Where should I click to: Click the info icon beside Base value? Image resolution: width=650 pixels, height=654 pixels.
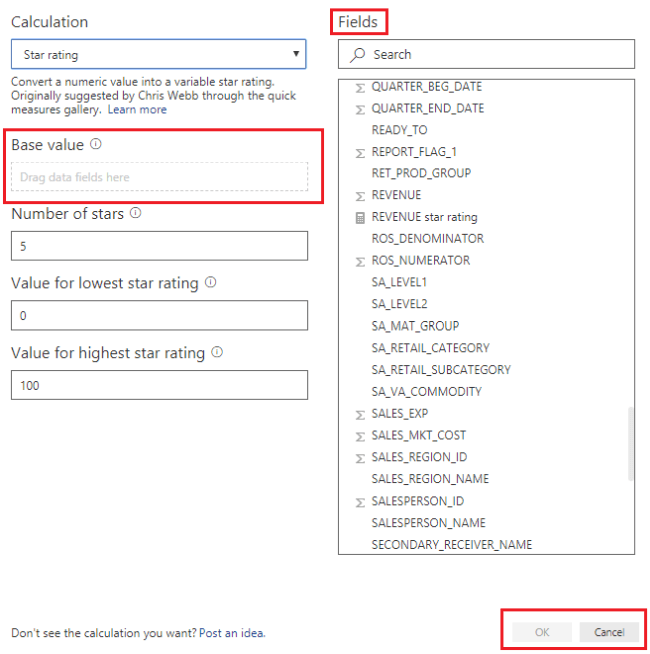point(96,144)
